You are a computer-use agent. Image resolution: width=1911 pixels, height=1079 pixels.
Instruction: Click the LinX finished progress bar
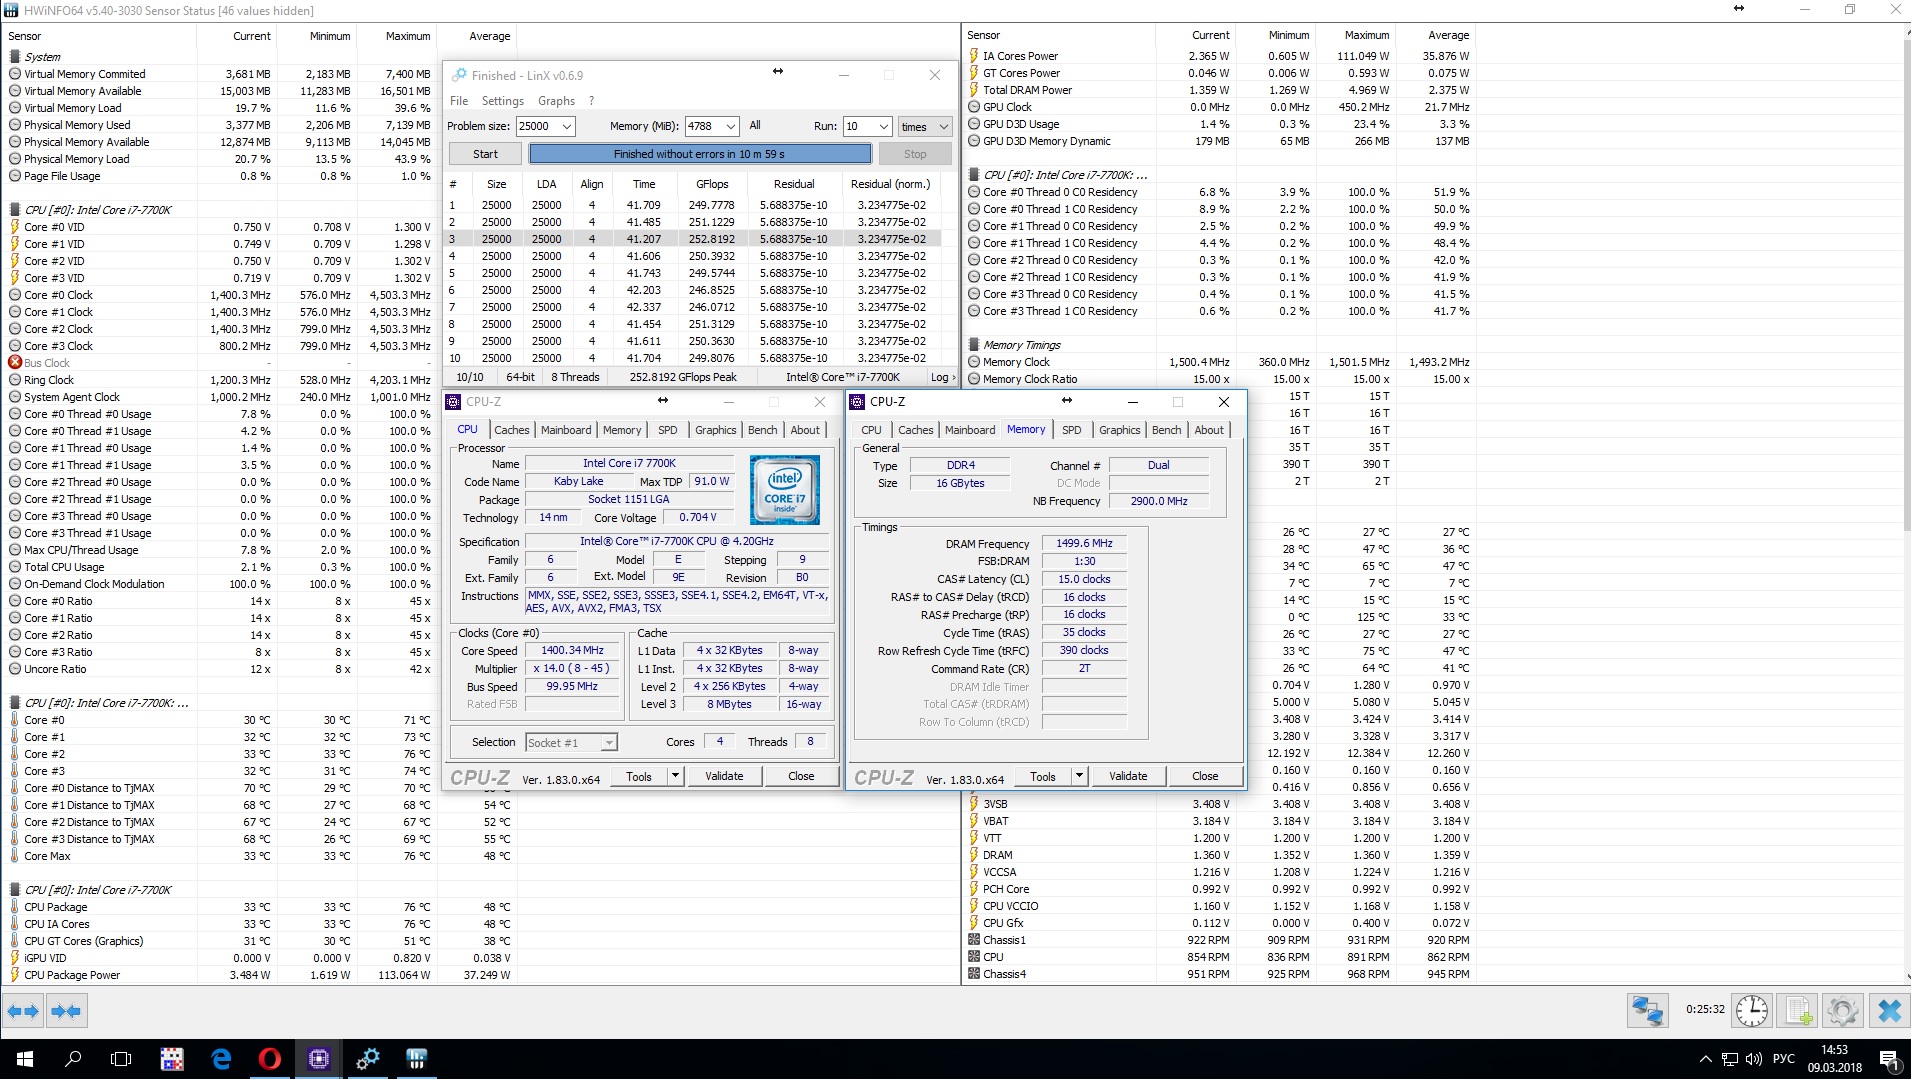point(699,154)
